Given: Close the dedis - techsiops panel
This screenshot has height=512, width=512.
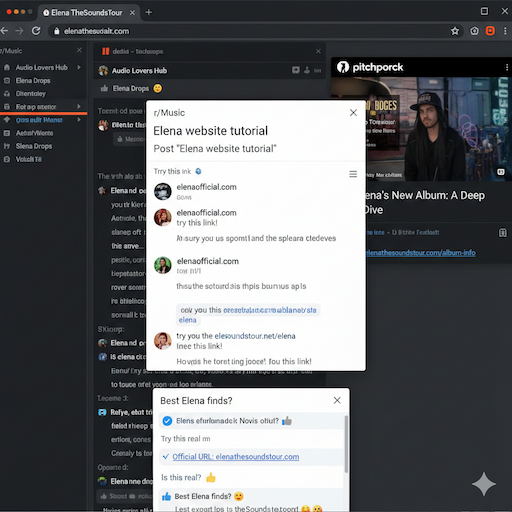Looking at the screenshot, I should tap(318, 51).
